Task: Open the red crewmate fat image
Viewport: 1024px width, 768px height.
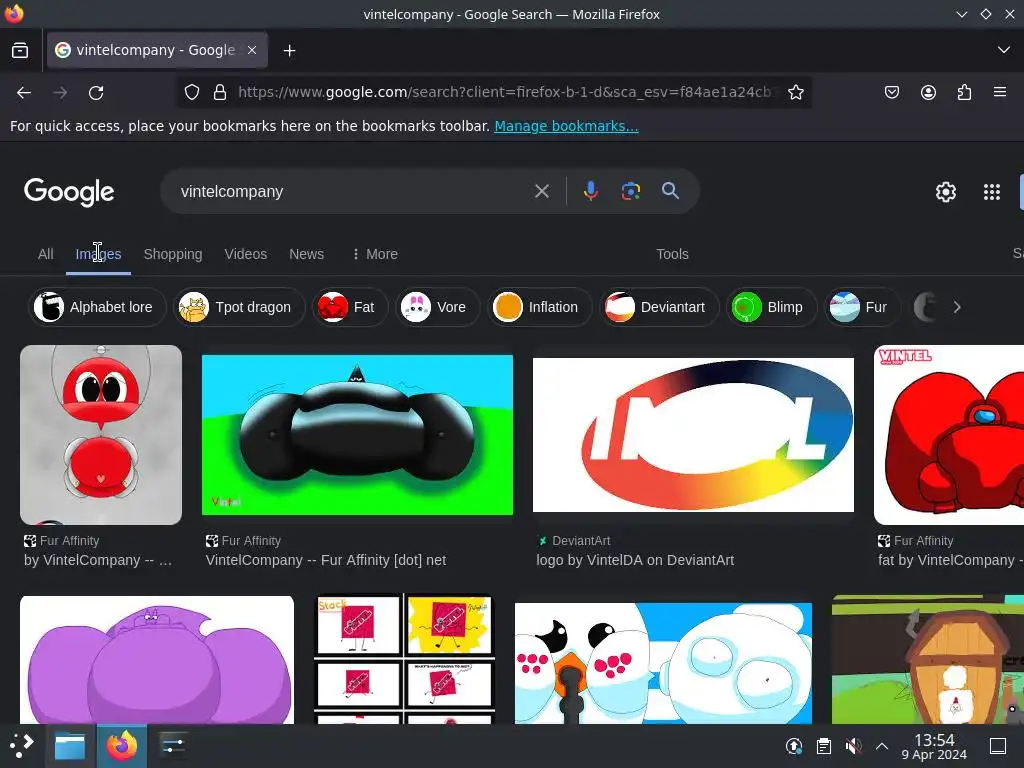Action: coord(949,435)
